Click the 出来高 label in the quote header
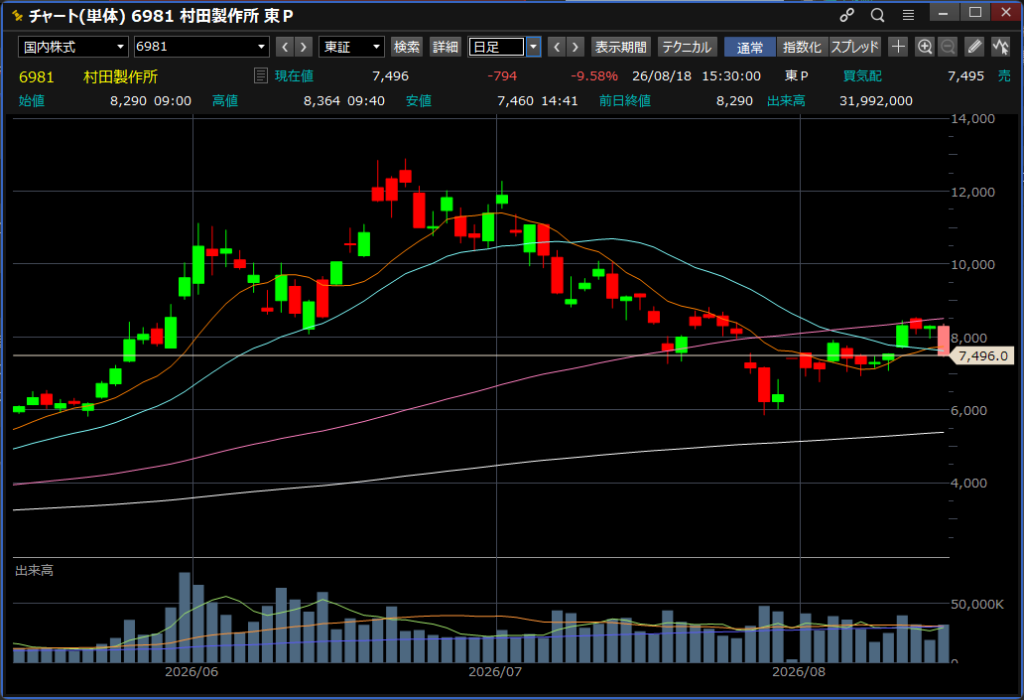The width and height of the screenshot is (1024, 700). click(786, 101)
